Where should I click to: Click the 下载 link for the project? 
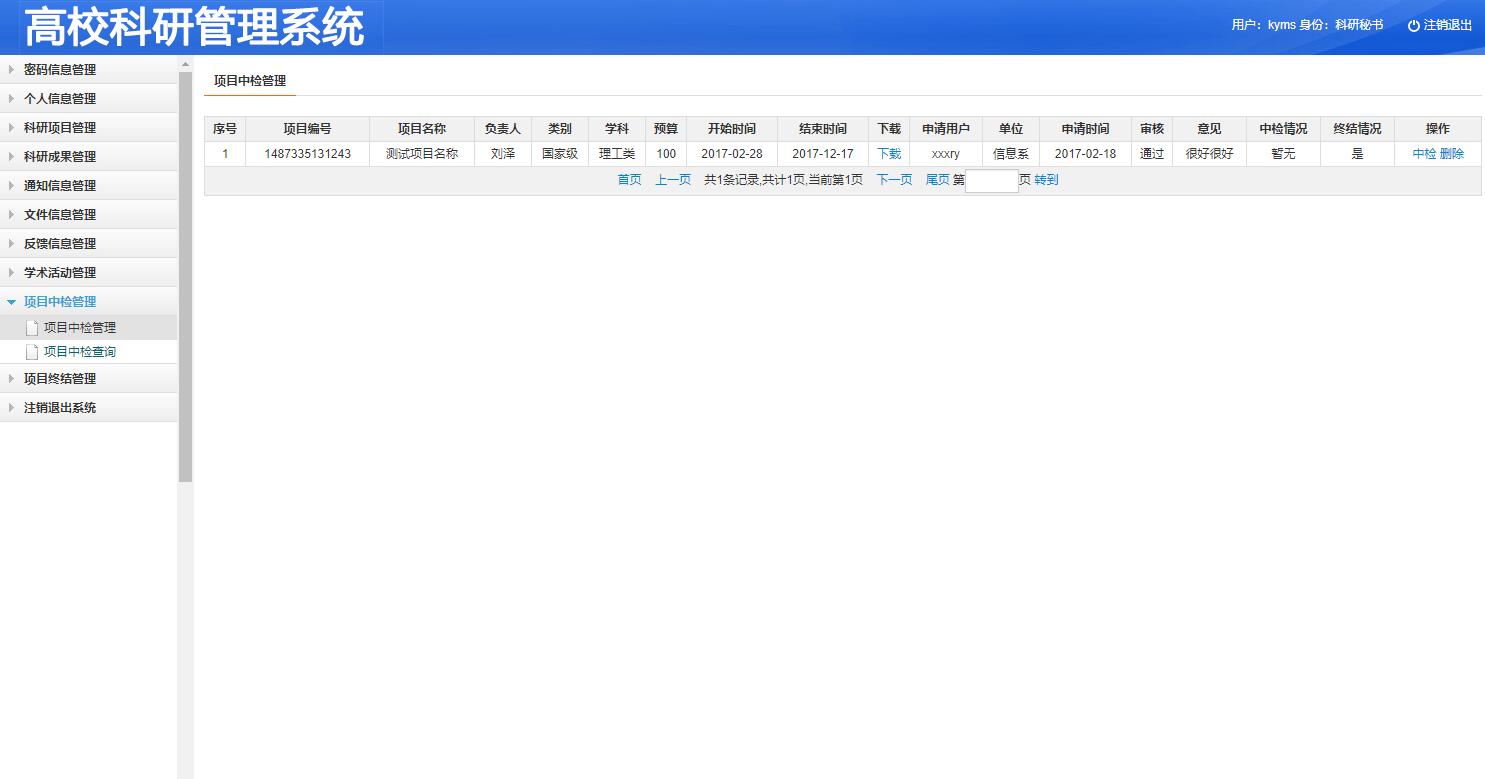tap(889, 154)
